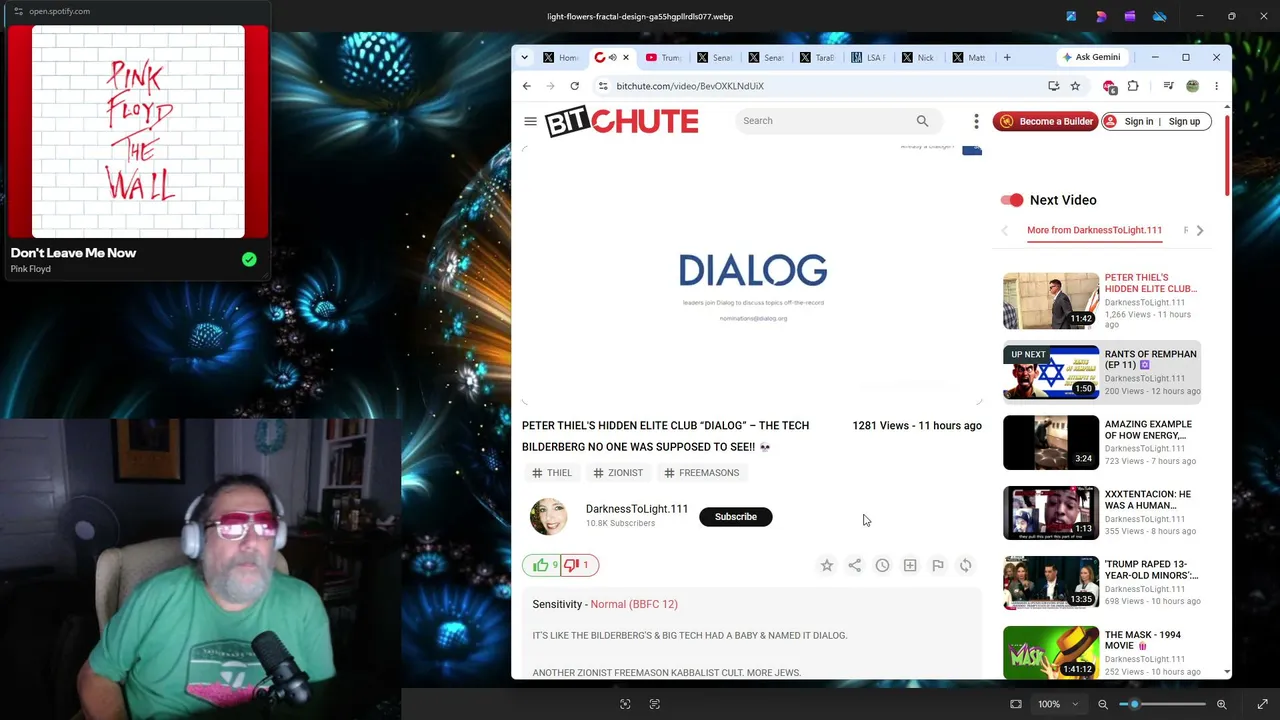Click Pink Floyd The Wall album cover
Screen dimensions: 1280x720
click(138, 132)
